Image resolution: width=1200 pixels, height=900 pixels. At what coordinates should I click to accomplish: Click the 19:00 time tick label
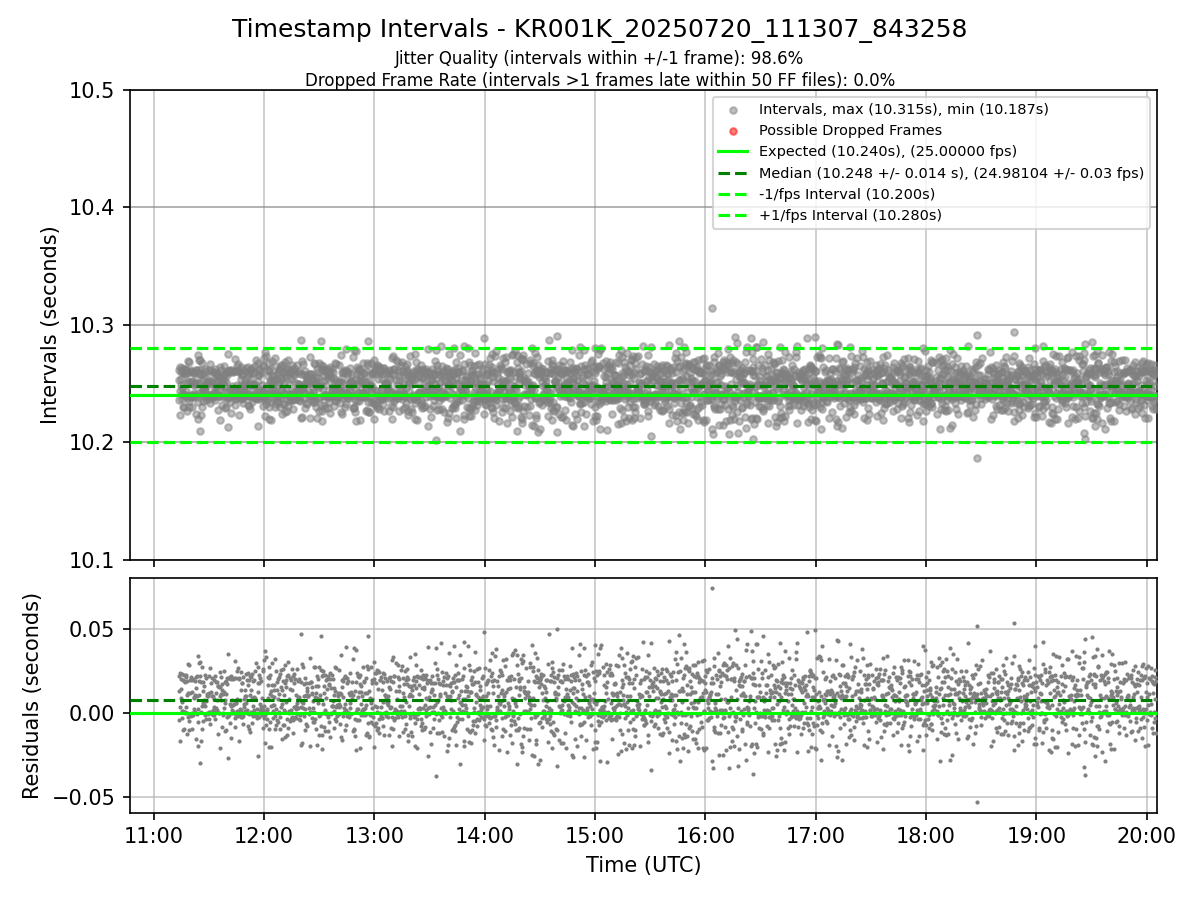click(x=1035, y=835)
